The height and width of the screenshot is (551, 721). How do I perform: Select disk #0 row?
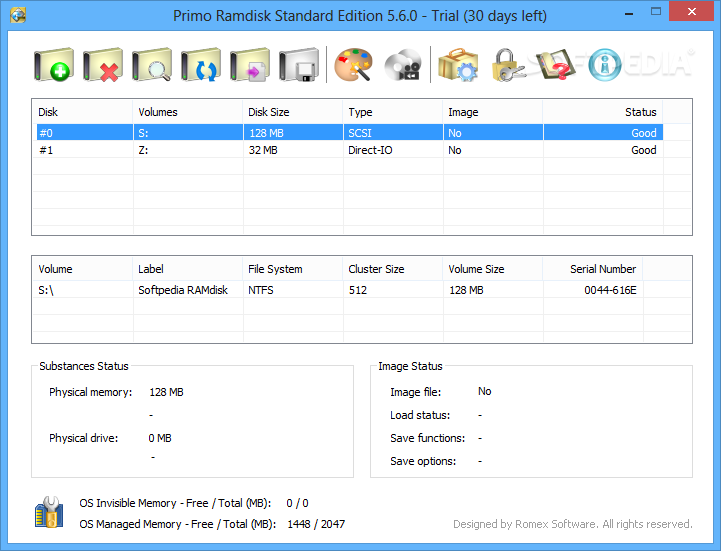pyautogui.click(x=349, y=133)
